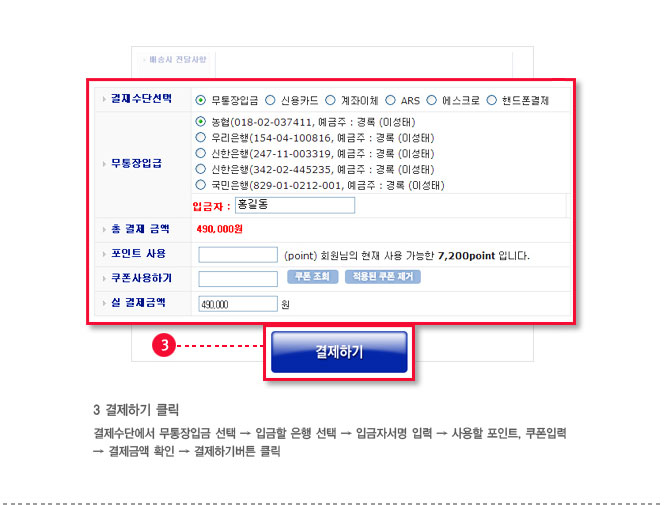Click the red number 3 step marker
The image size is (668, 505).
point(164,345)
